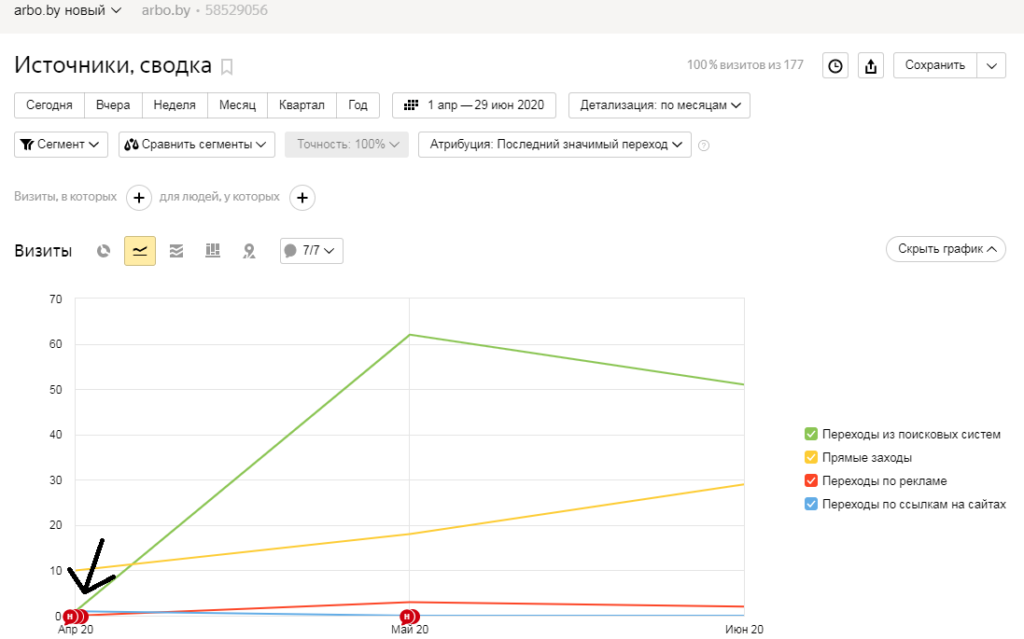Viewport: 1024px width, 639px height.
Task: Open the report history clock icon
Action: pos(835,66)
